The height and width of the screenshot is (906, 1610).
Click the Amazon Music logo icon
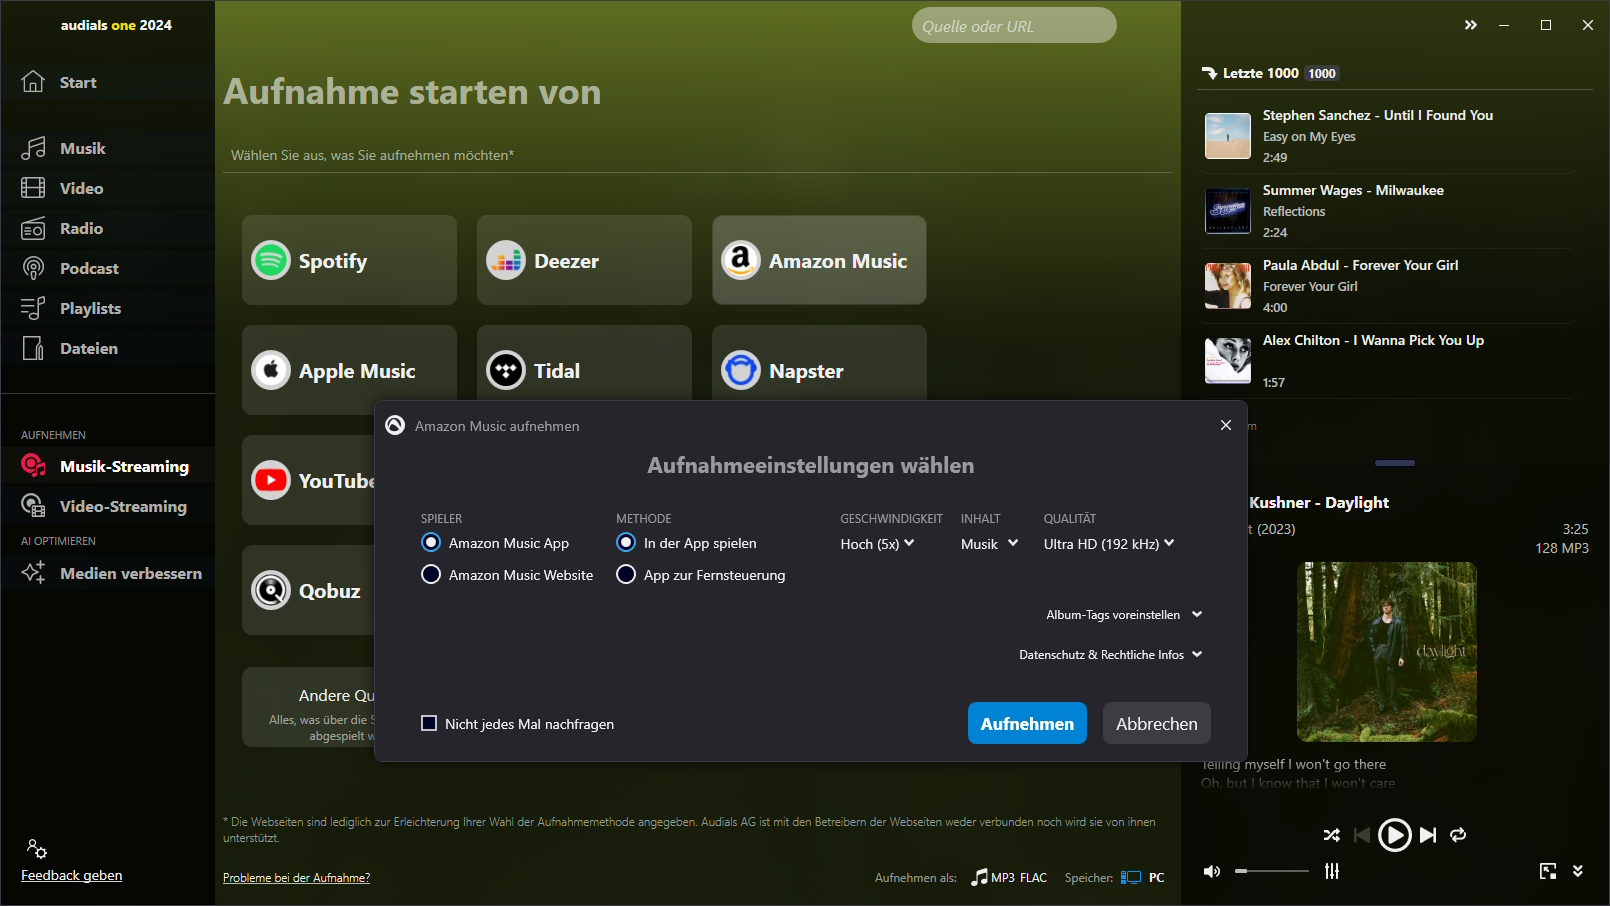741,261
